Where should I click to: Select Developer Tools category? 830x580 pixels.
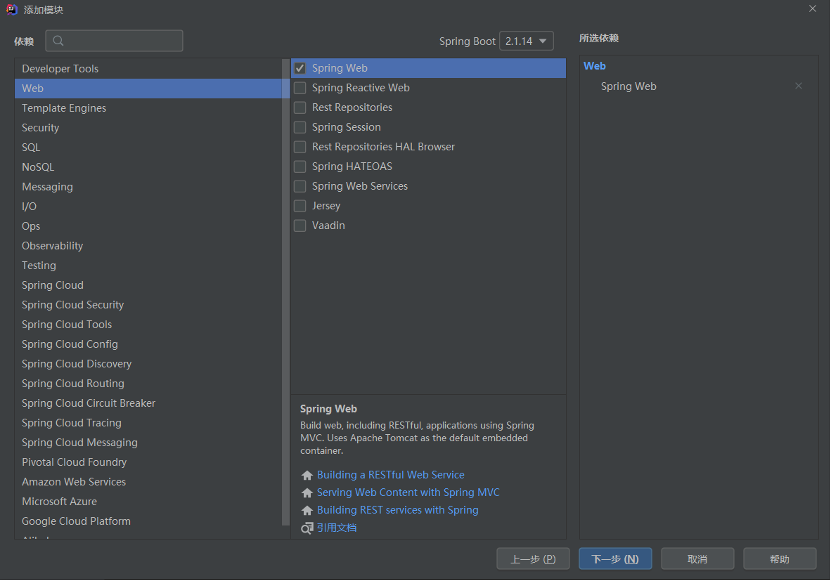(x=149, y=69)
